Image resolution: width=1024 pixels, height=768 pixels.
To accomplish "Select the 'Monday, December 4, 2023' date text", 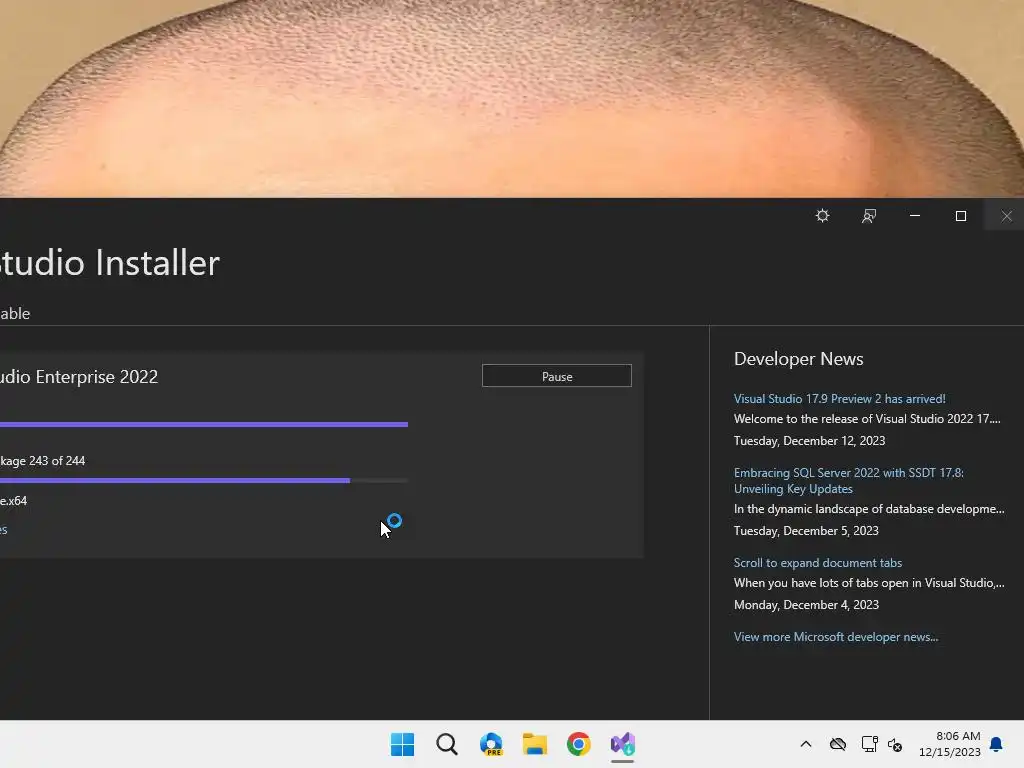I will click(x=806, y=605).
